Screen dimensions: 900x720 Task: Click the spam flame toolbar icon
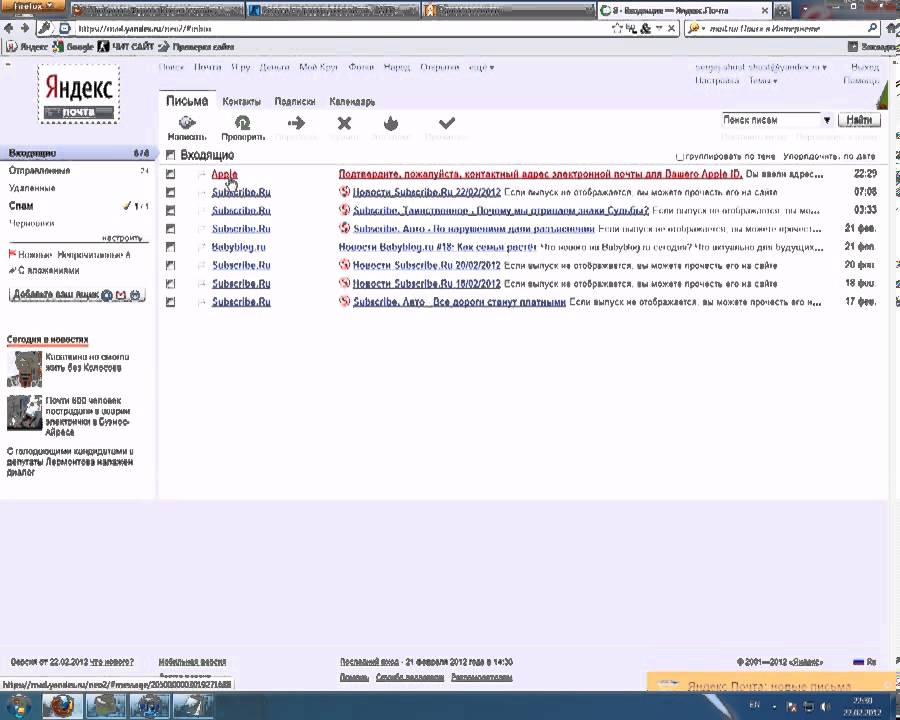click(x=391, y=123)
